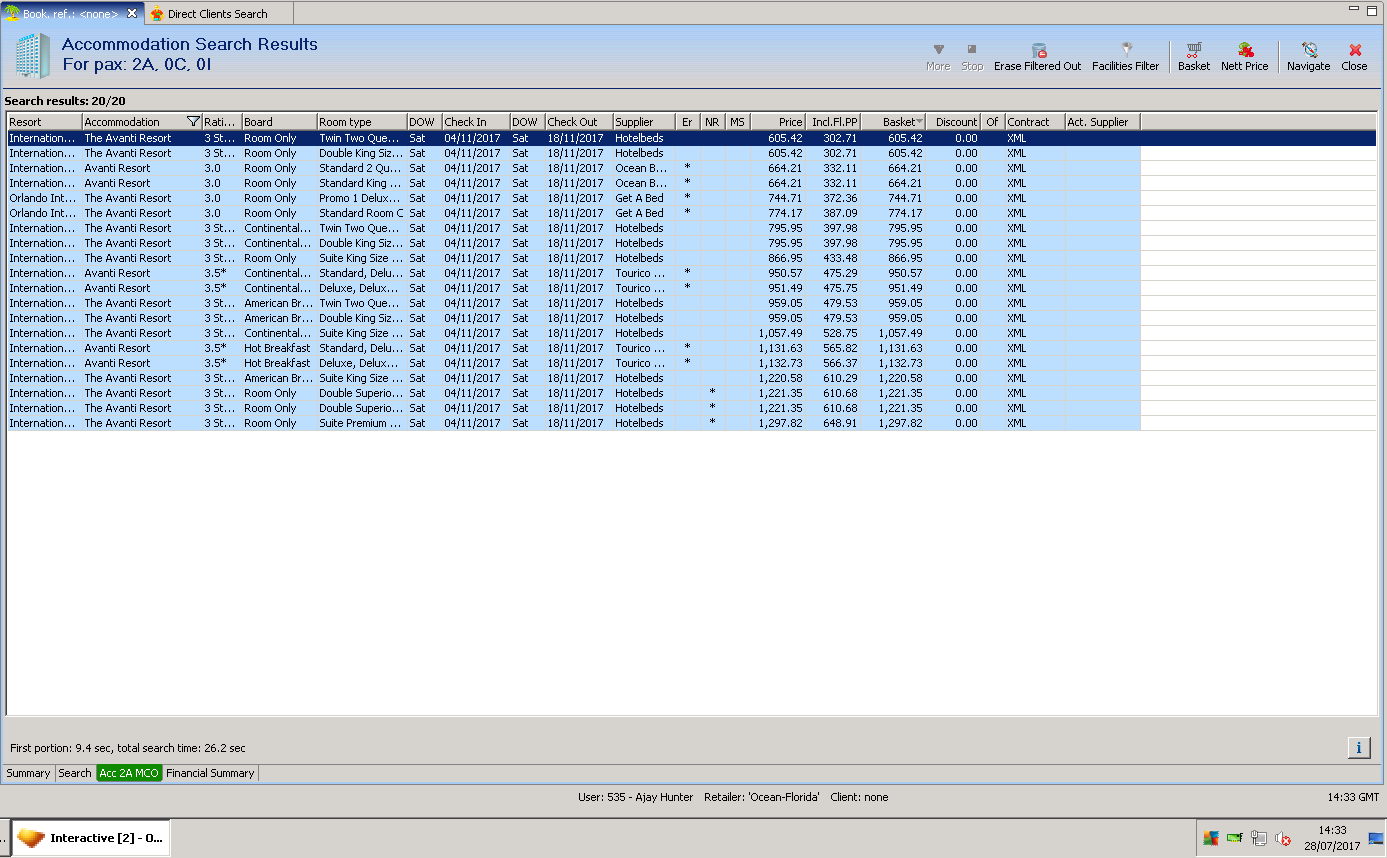1387x858 pixels.
Task: Click the Navigate toolbar icon
Action: coord(1308,51)
